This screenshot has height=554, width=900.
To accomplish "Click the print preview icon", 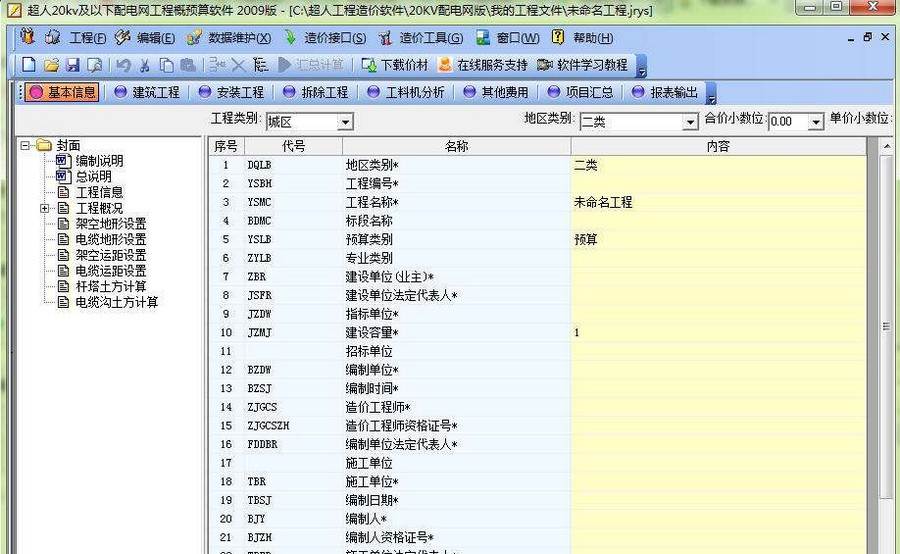I will click(x=95, y=65).
